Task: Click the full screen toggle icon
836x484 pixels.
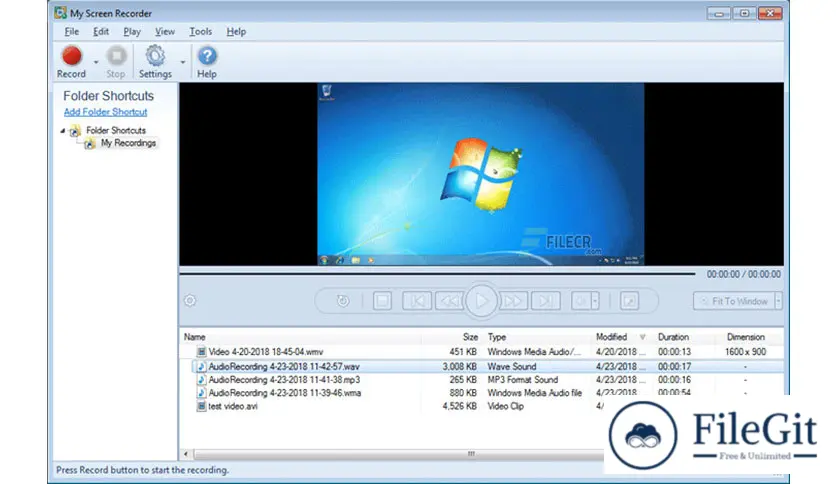Action: tap(630, 301)
